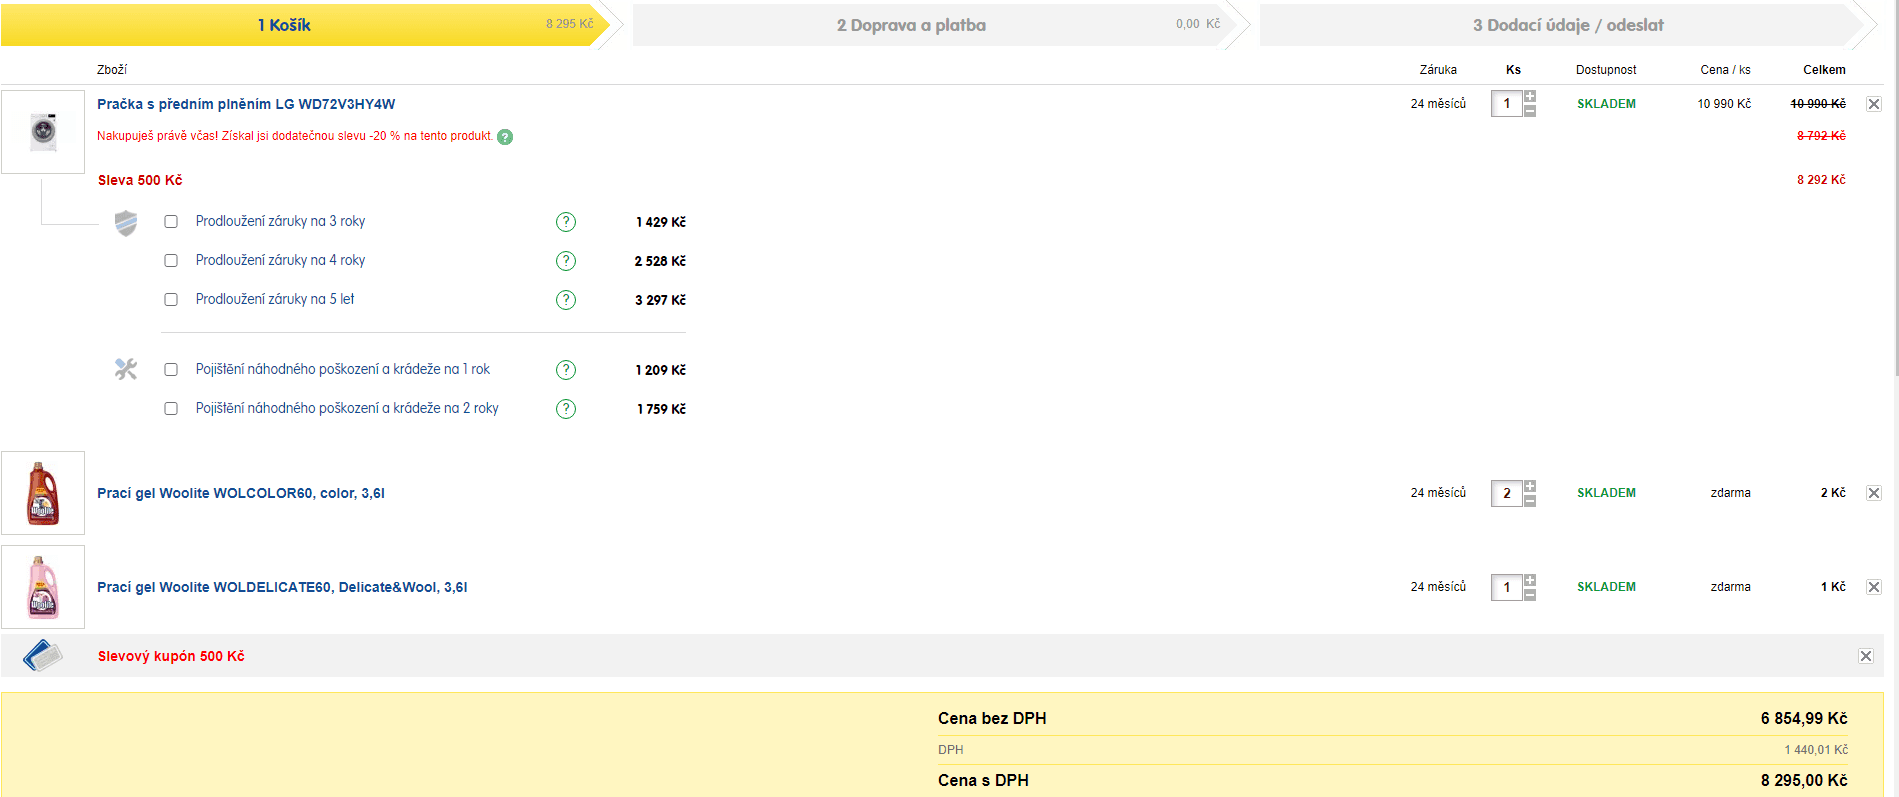Click the Dostupnost column header
Screen dimensions: 1899x797
coord(1606,70)
